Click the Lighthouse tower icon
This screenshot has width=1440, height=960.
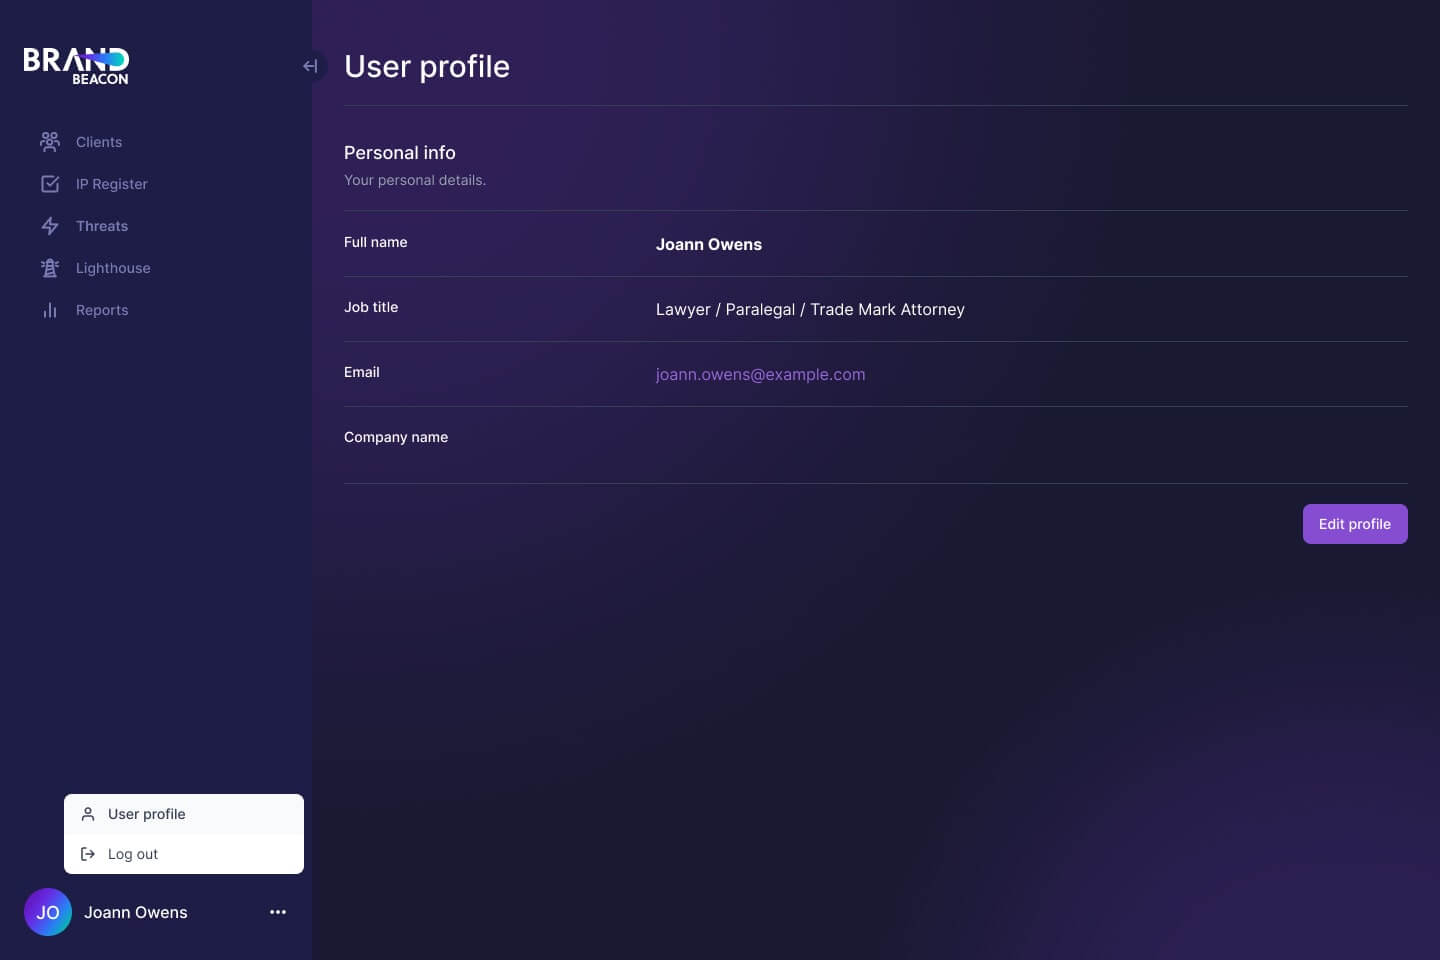tap(50, 268)
